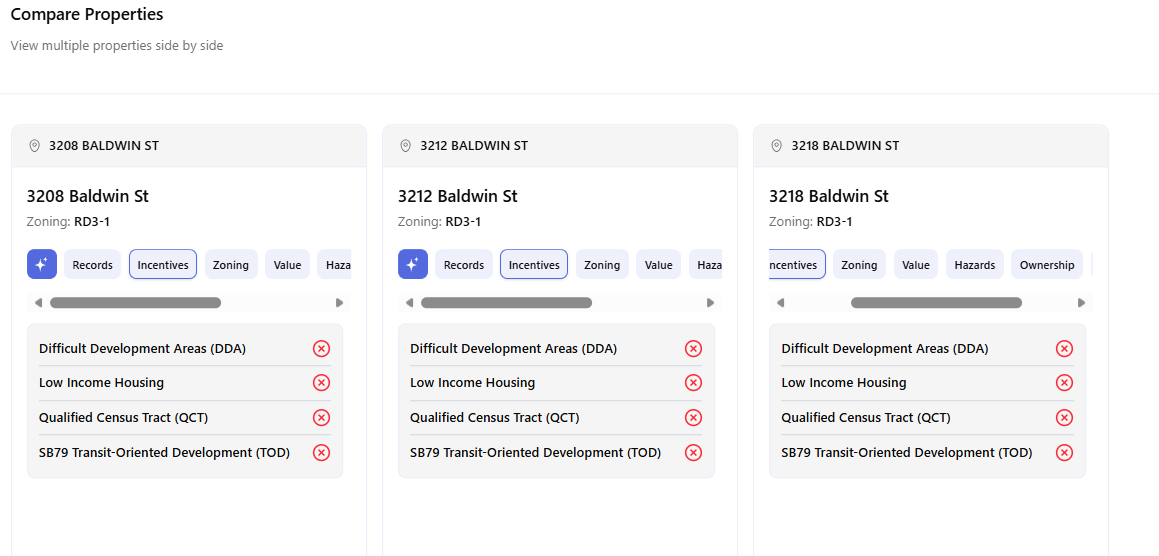Open the Records tab for 3208 Baldwin St
Viewport: 1159px width, 556px height.
(x=92, y=265)
